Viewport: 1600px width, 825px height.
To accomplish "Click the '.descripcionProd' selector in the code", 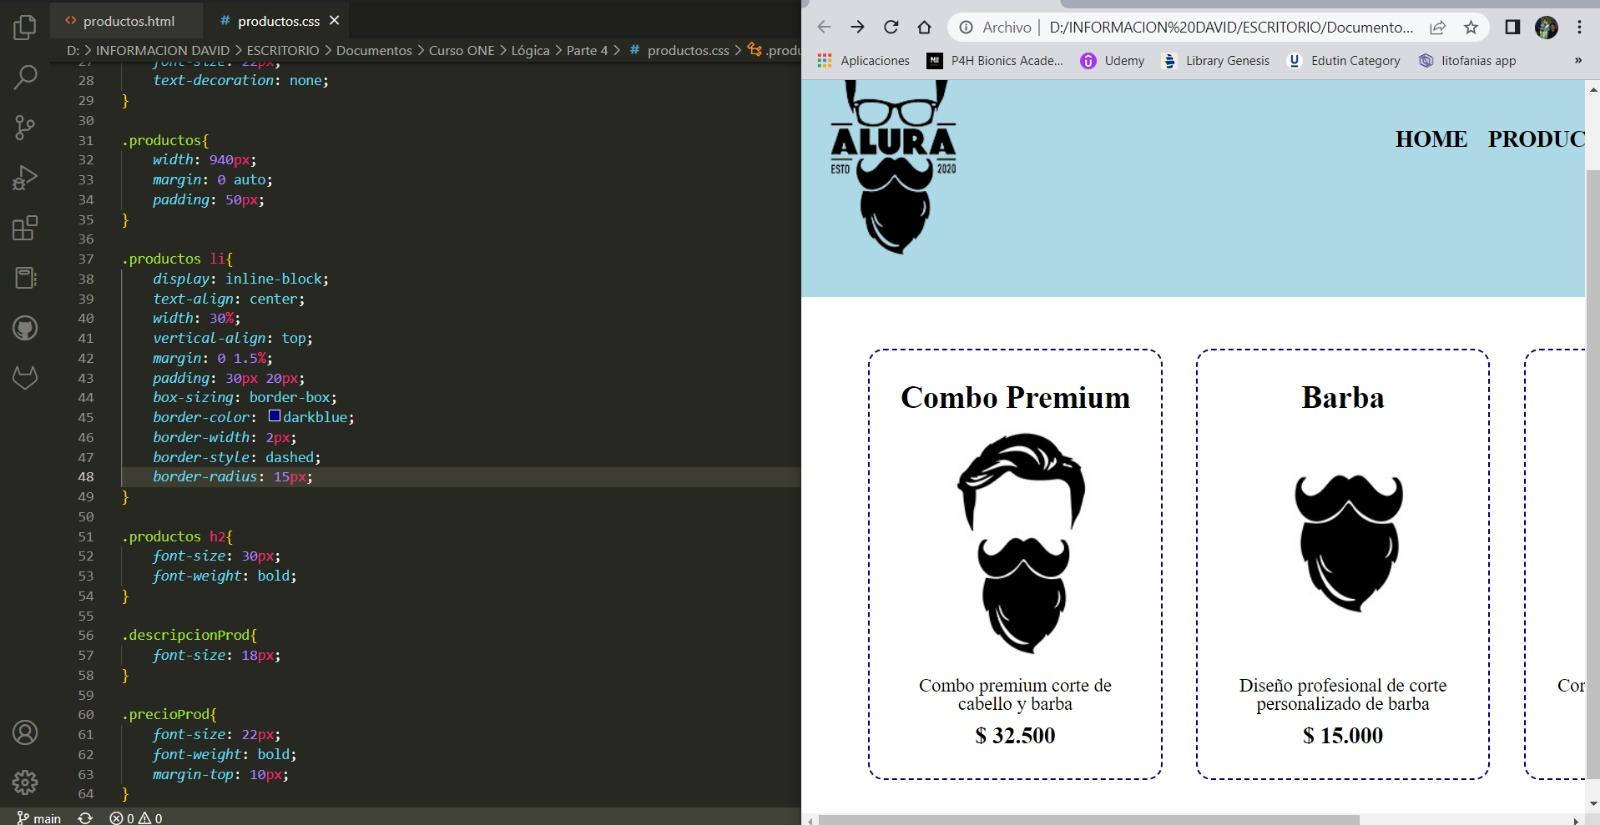I will (x=185, y=635).
